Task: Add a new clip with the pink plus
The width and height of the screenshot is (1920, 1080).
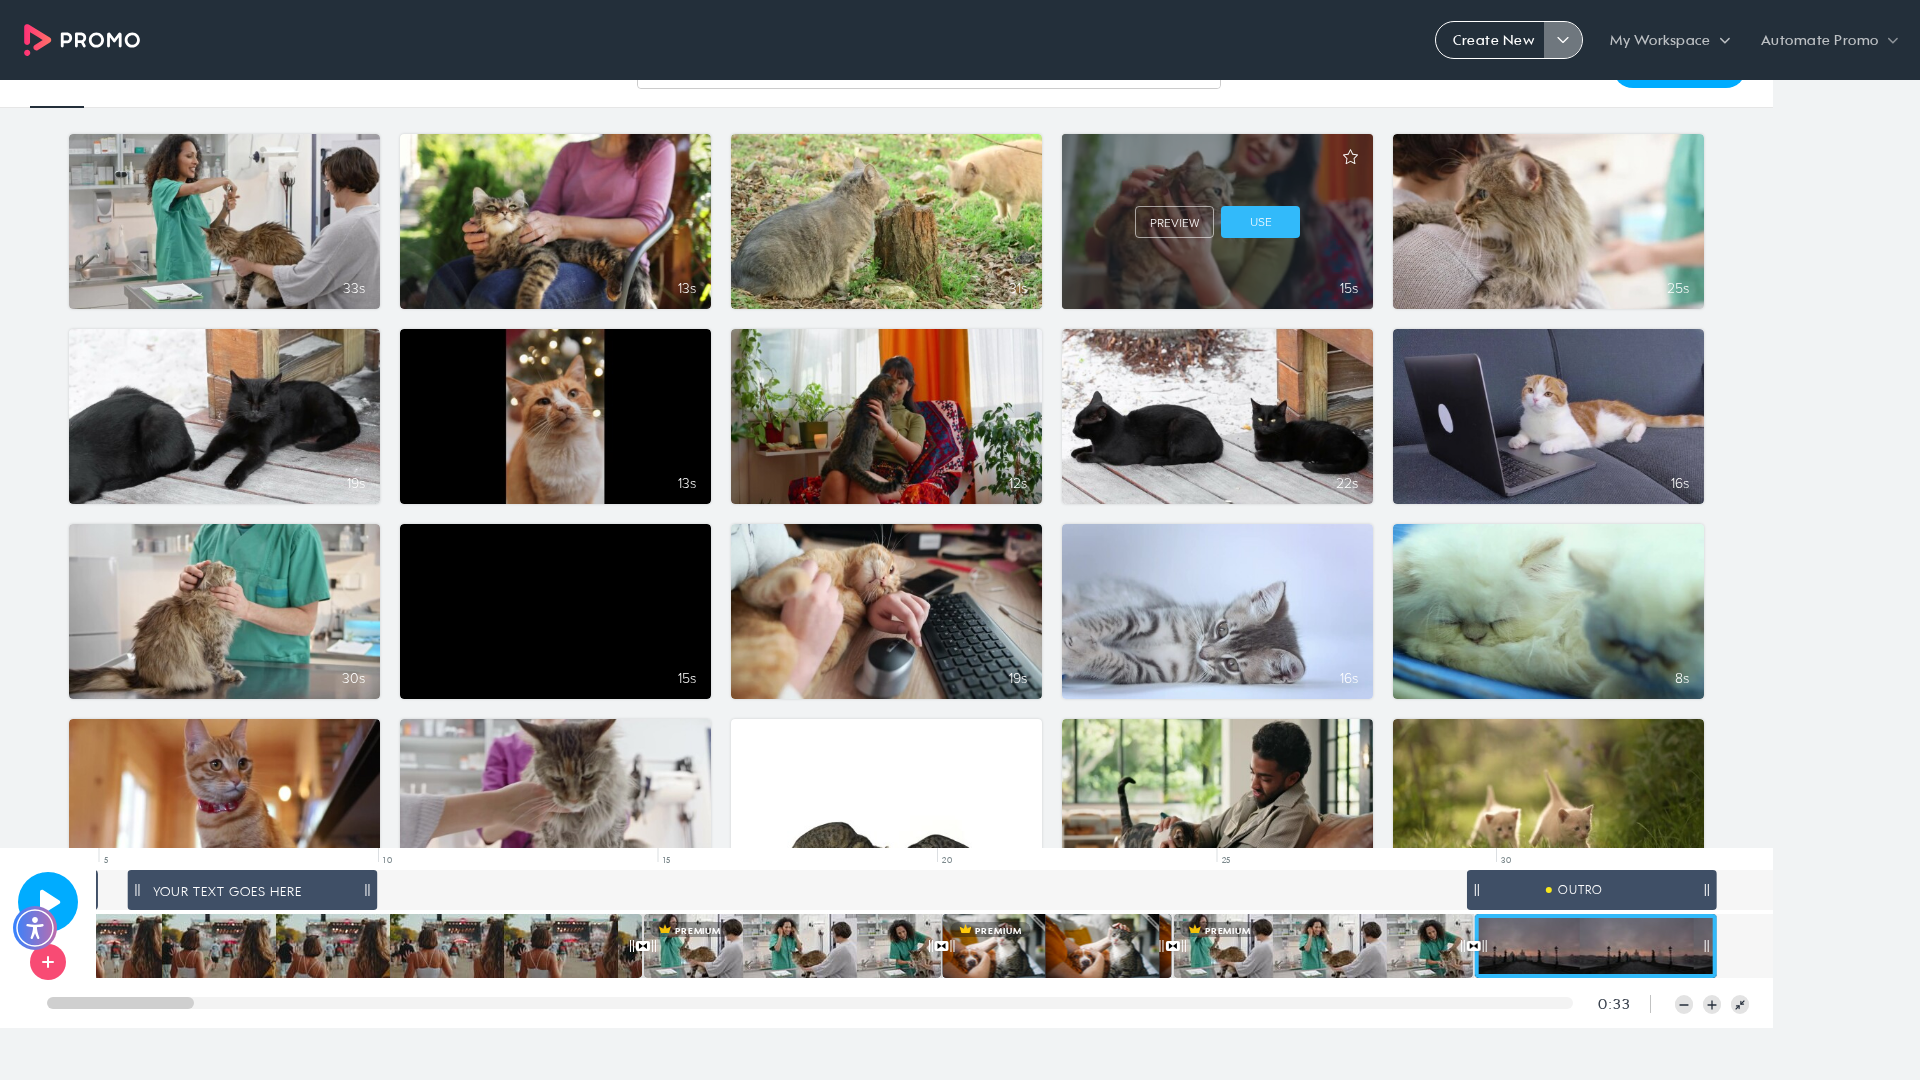Action: tap(48, 962)
